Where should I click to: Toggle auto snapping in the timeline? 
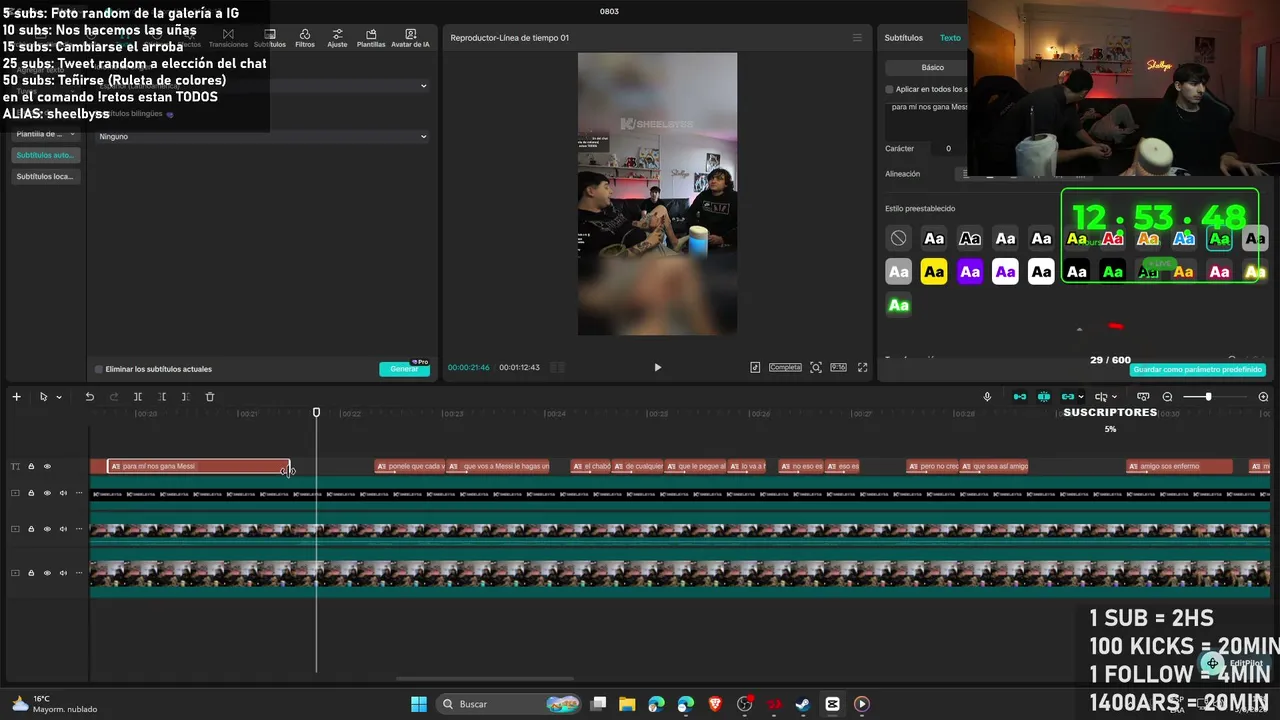point(1044,397)
